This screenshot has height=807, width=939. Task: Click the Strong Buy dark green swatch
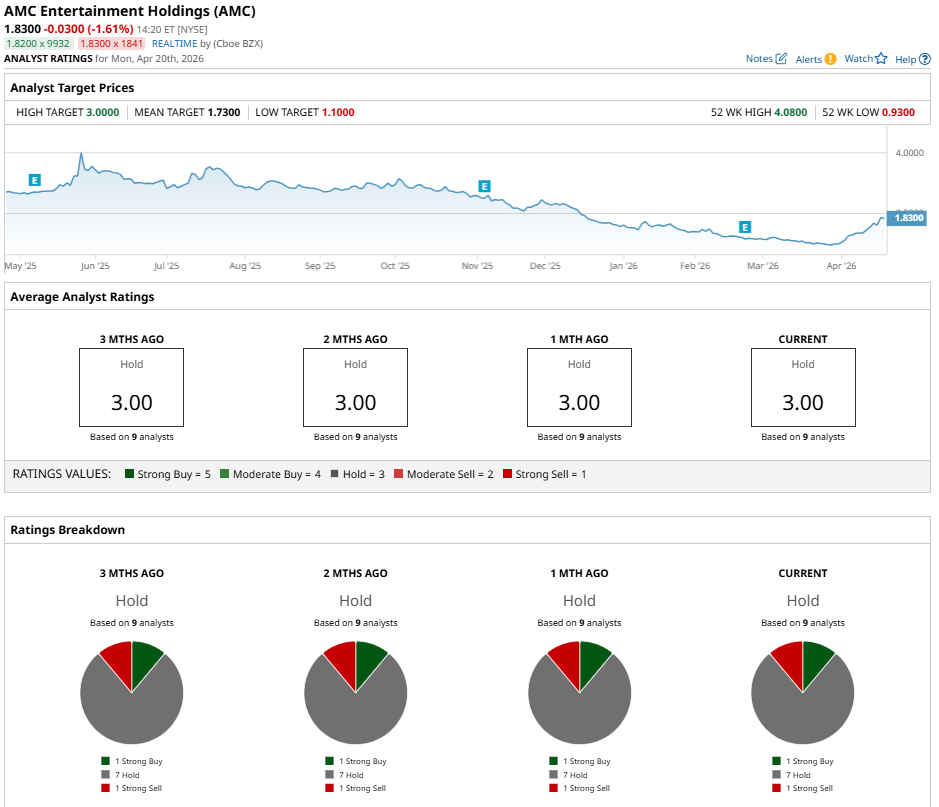(x=129, y=474)
